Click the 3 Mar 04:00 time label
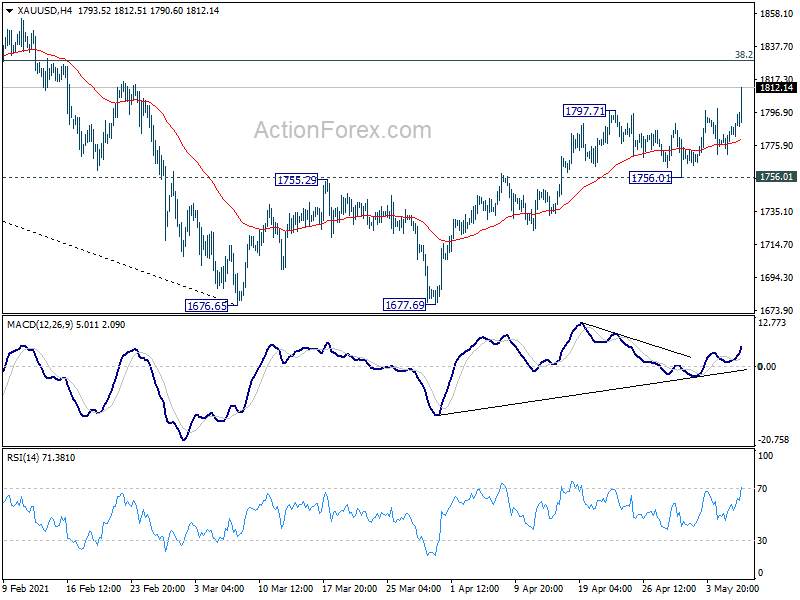Image resolution: width=800 pixels, height=600 pixels. (219, 588)
